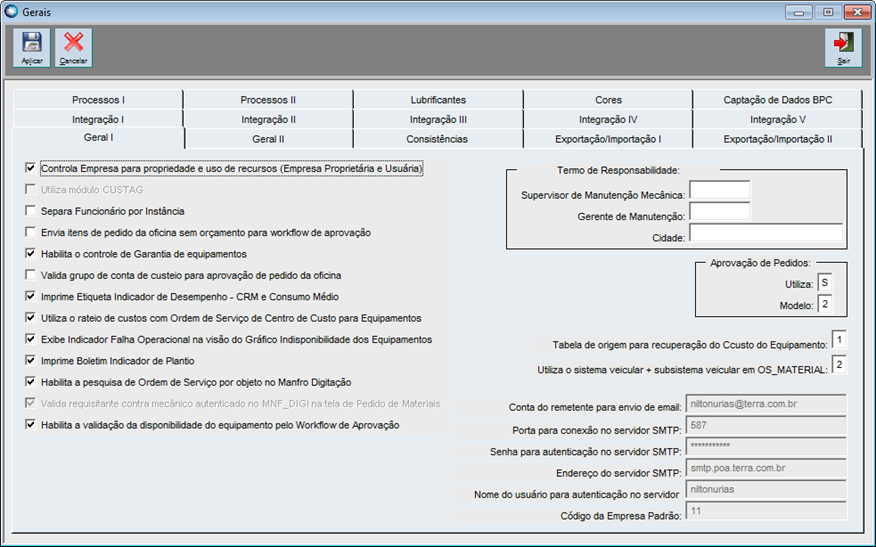Click Supervisor de Manutenção Mecânica field
This screenshot has width=876, height=547.
click(720, 190)
